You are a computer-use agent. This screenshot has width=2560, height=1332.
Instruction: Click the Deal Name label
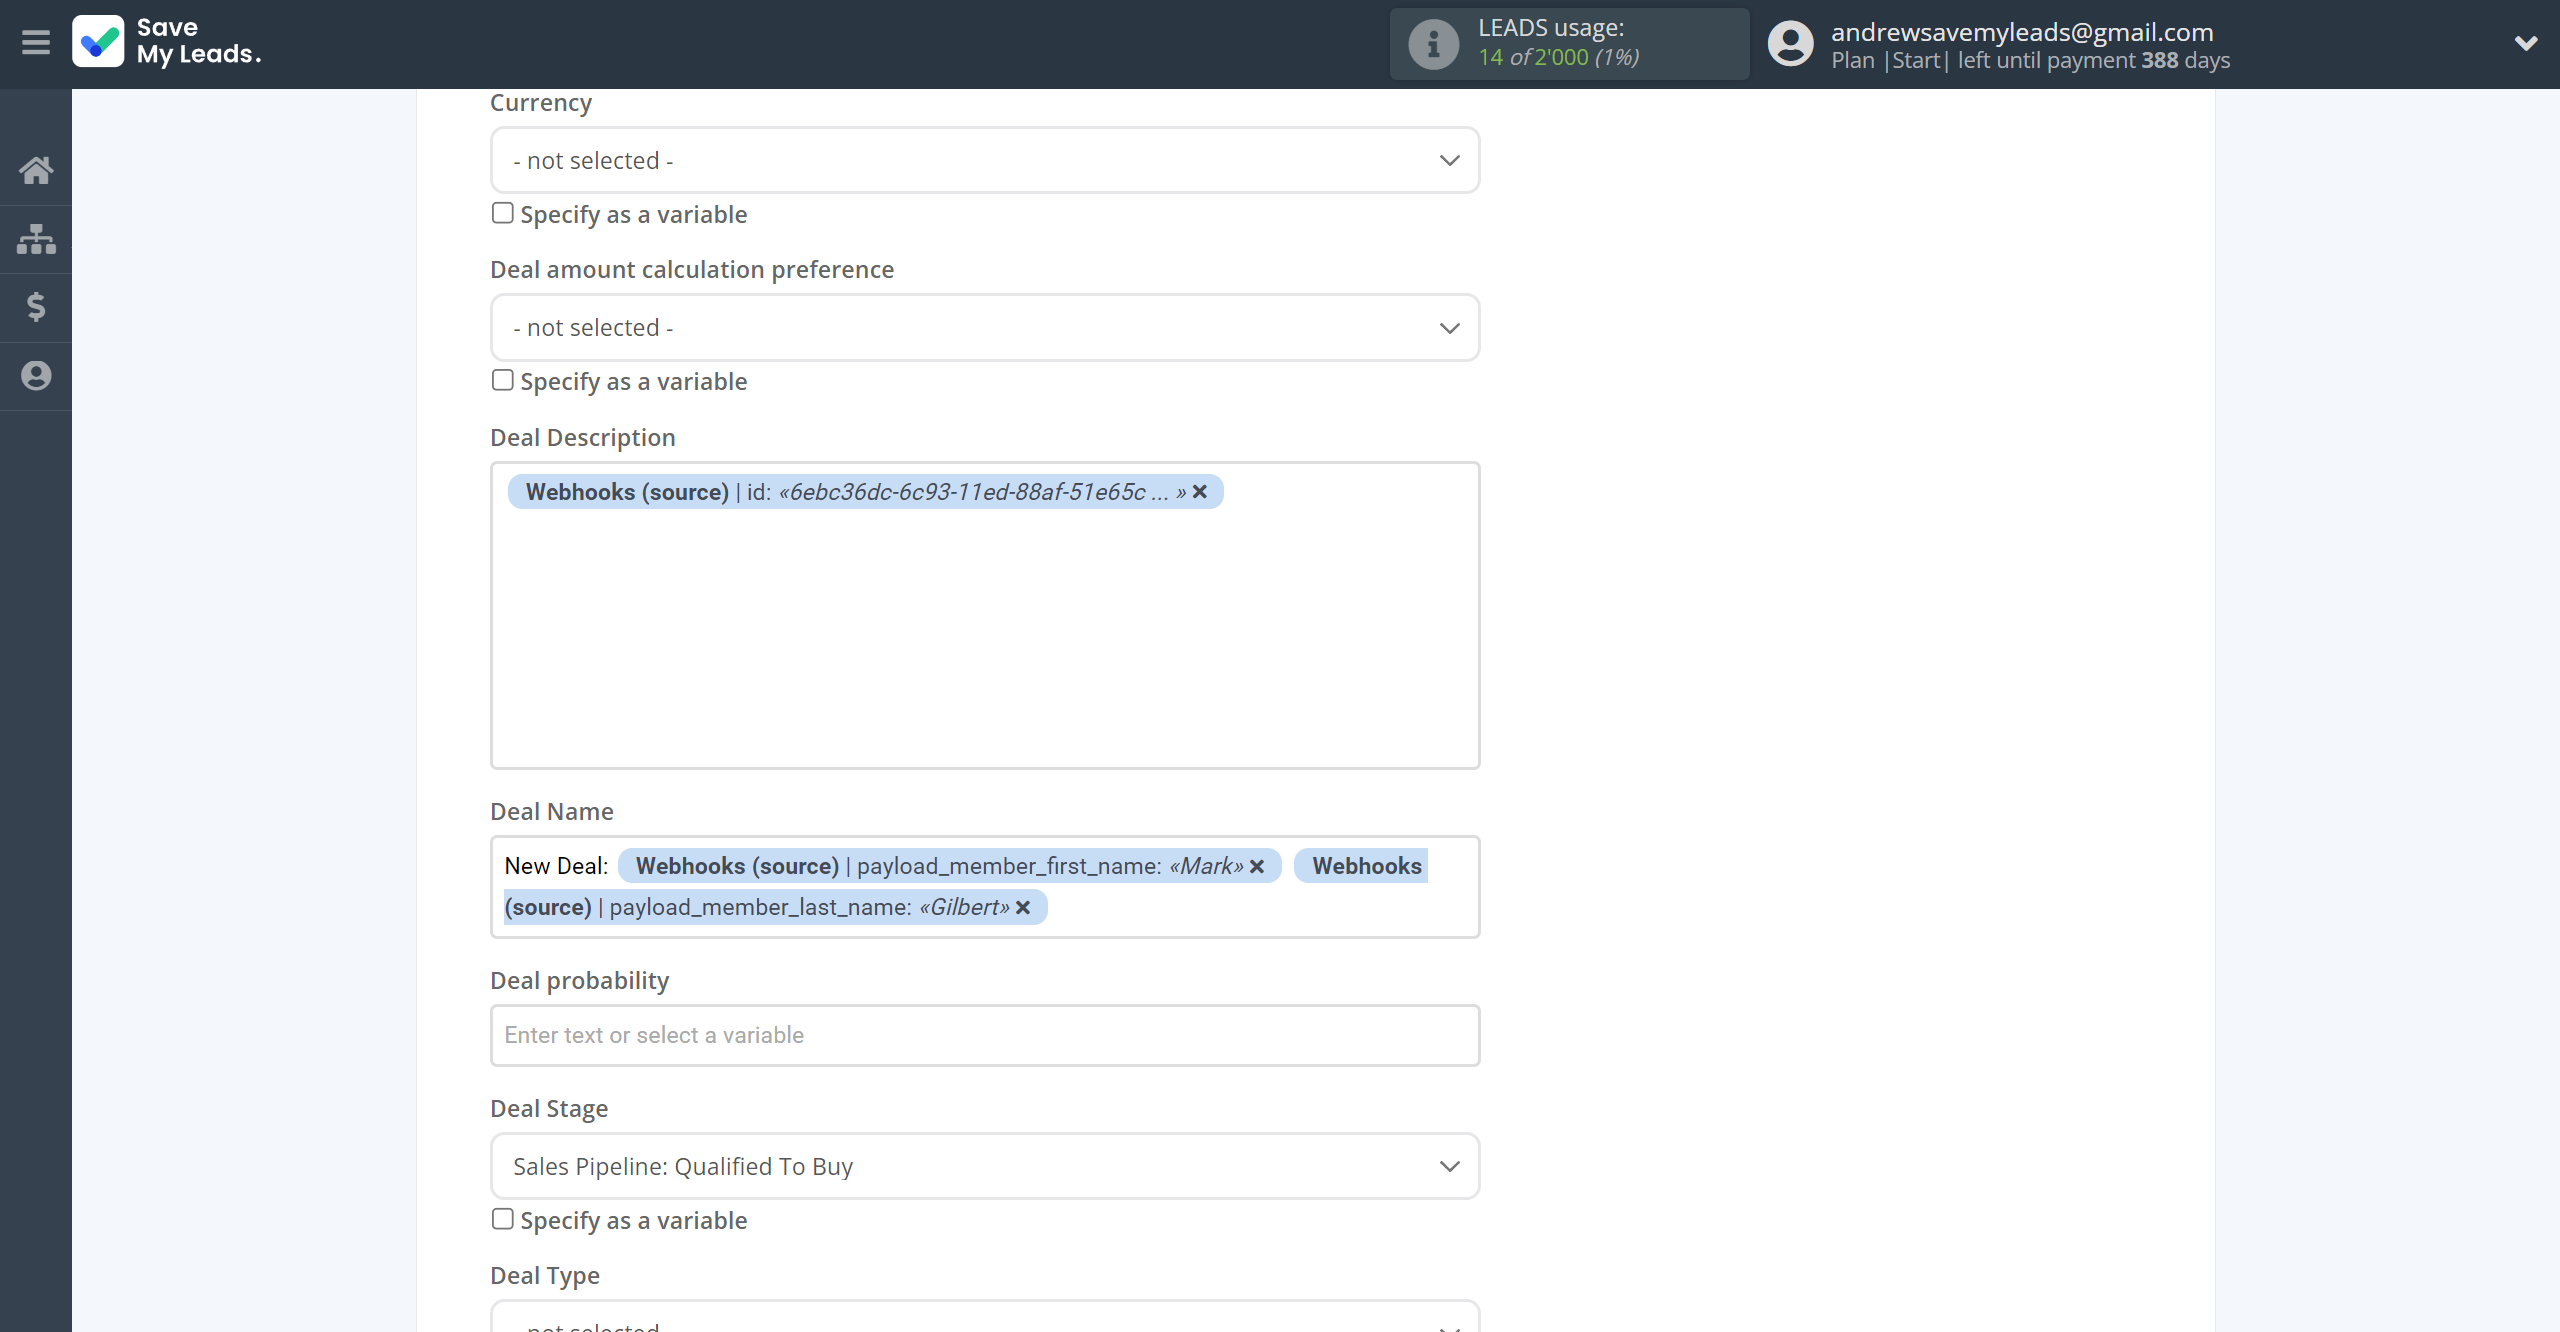(x=552, y=812)
